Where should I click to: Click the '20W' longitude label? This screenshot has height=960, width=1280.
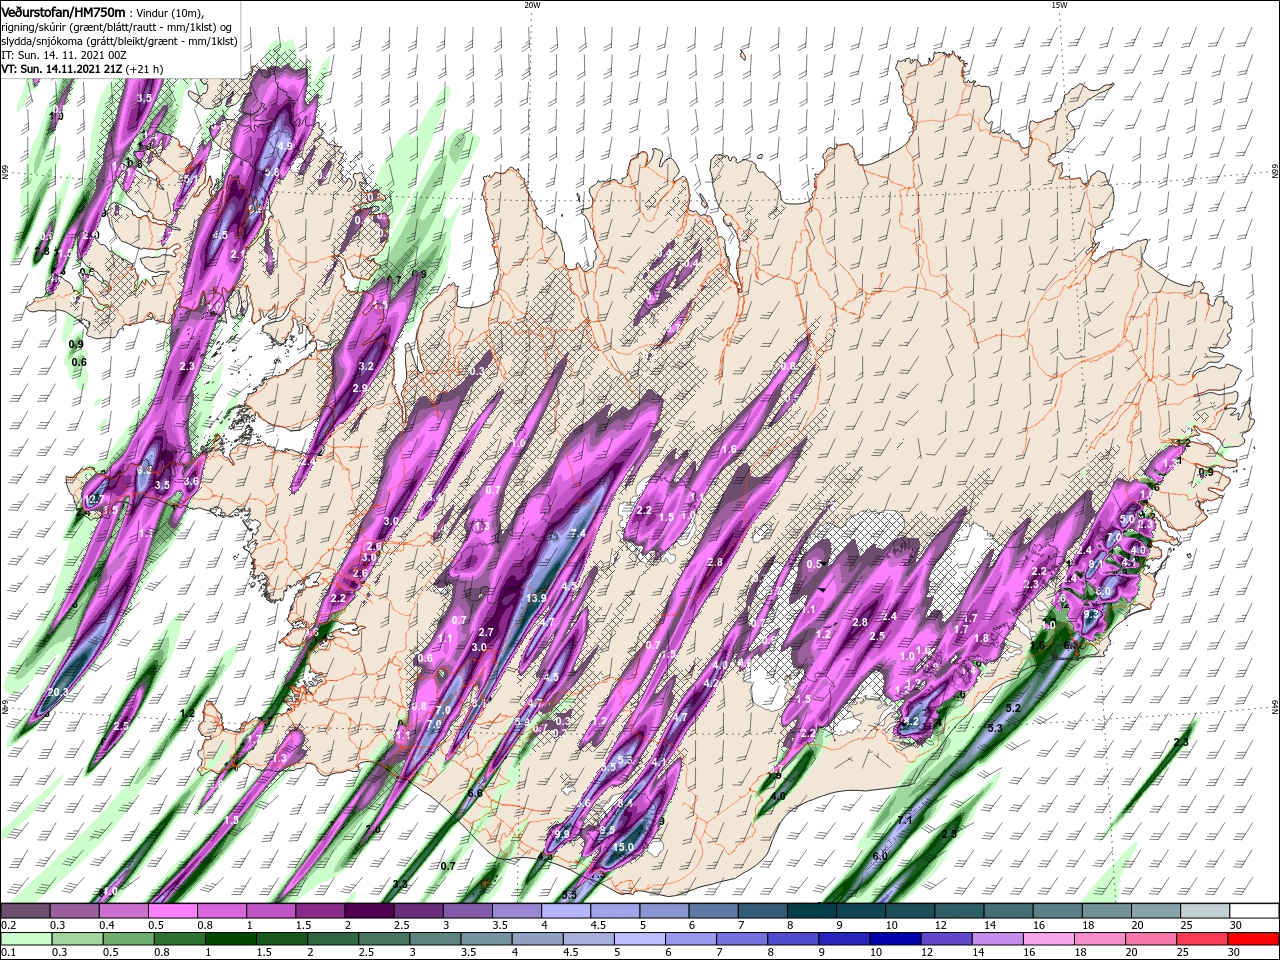(x=532, y=5)
